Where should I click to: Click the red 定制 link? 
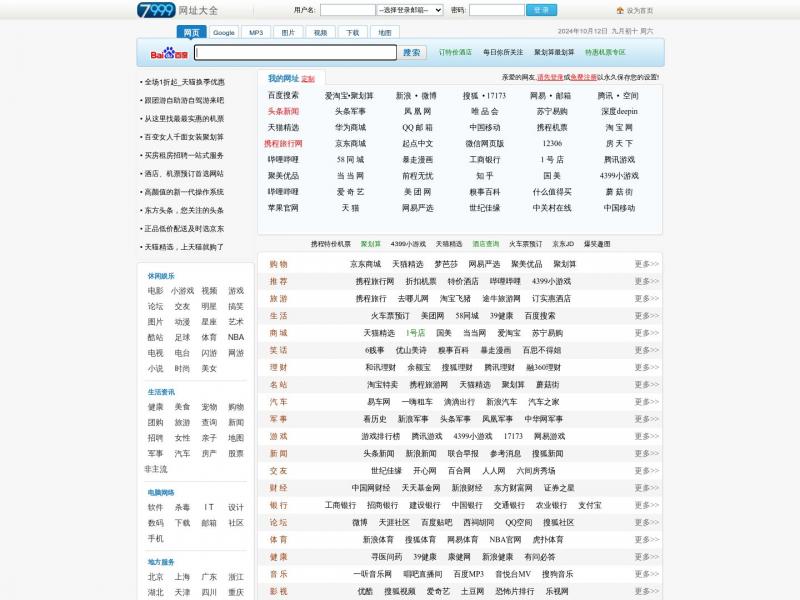click(x=308, y=79)
